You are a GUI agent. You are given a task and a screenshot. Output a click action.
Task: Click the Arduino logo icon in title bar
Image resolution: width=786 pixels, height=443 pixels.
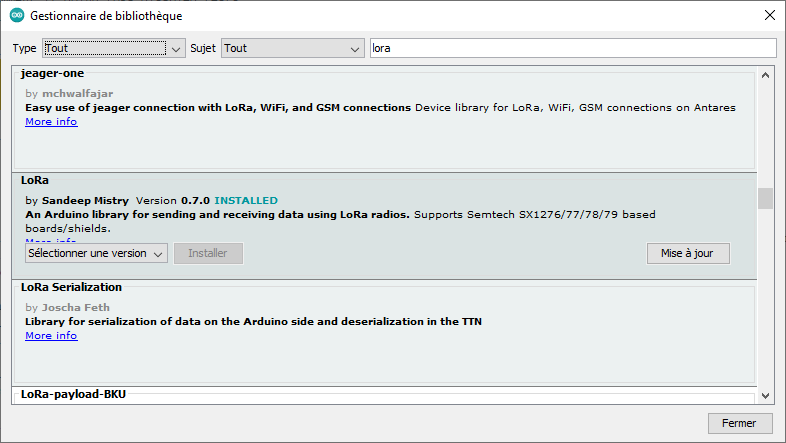click(x=17, y=16)
